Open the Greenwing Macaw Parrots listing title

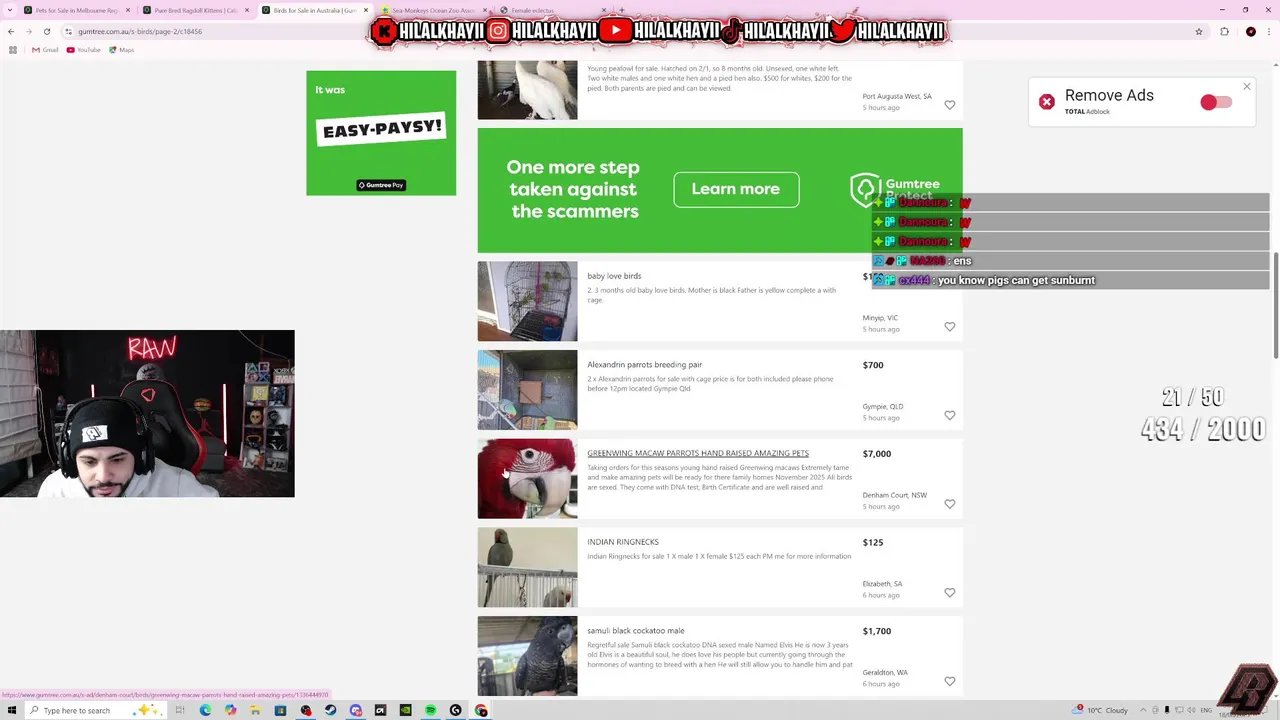pos(698,453)
